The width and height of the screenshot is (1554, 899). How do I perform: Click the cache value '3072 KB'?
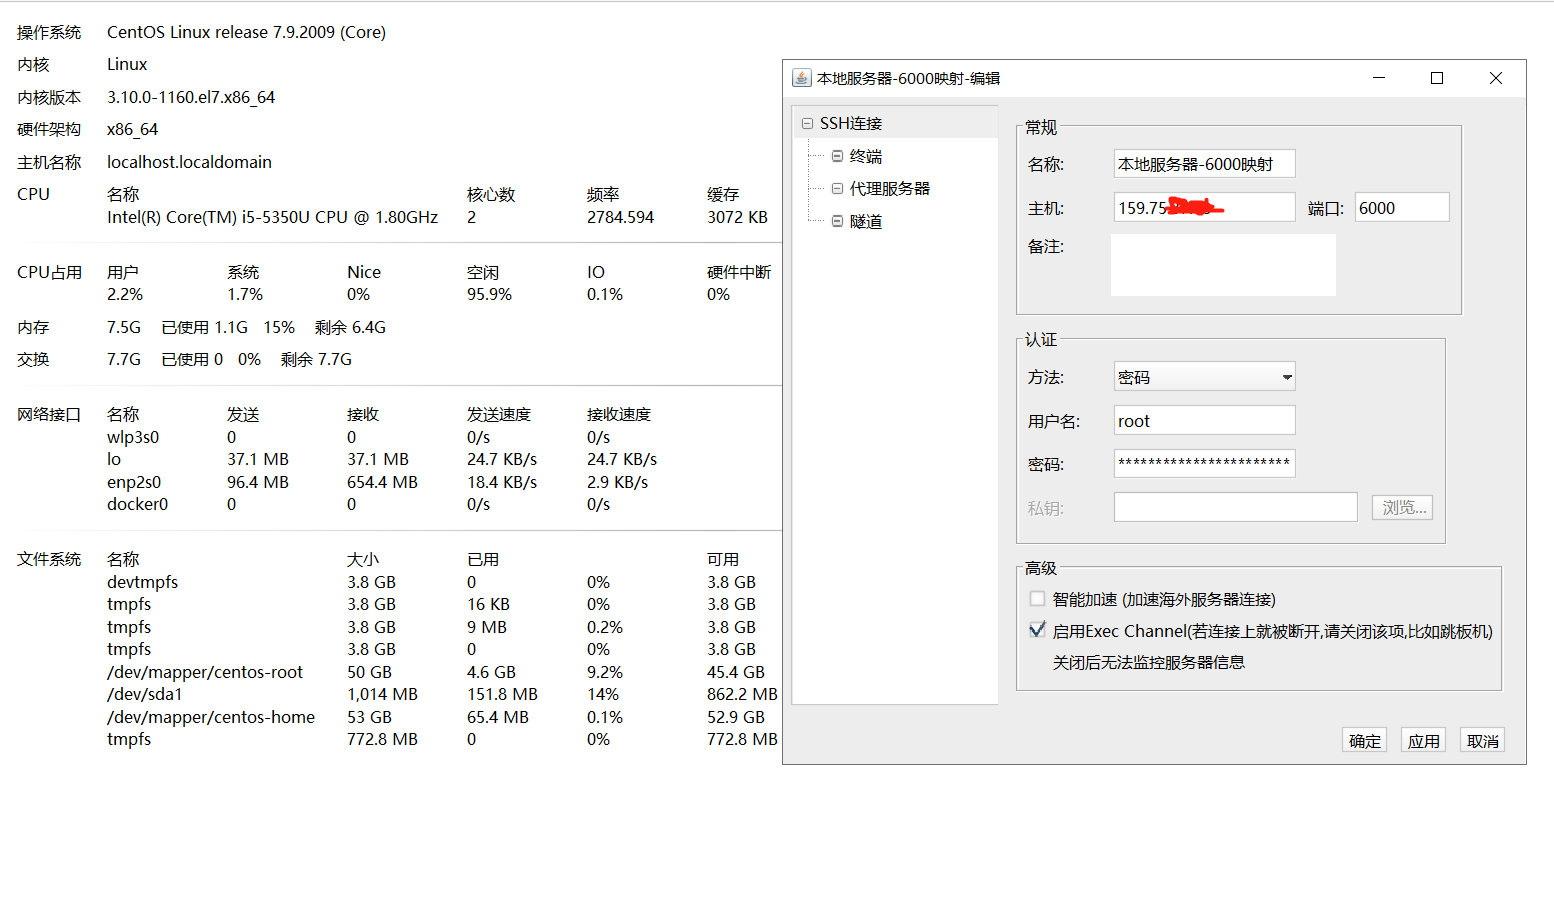[x=737, y=217]
